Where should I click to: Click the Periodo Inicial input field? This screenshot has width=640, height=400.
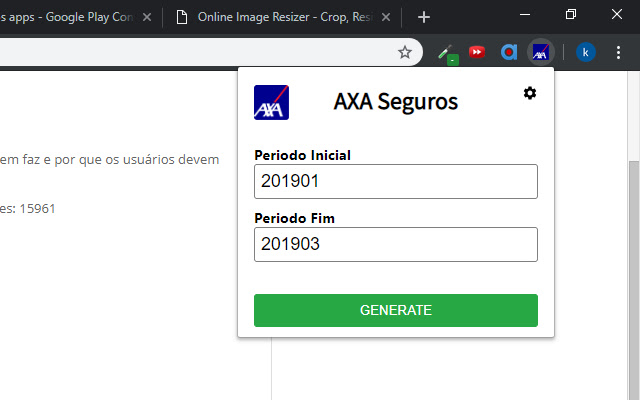[396, 182]
